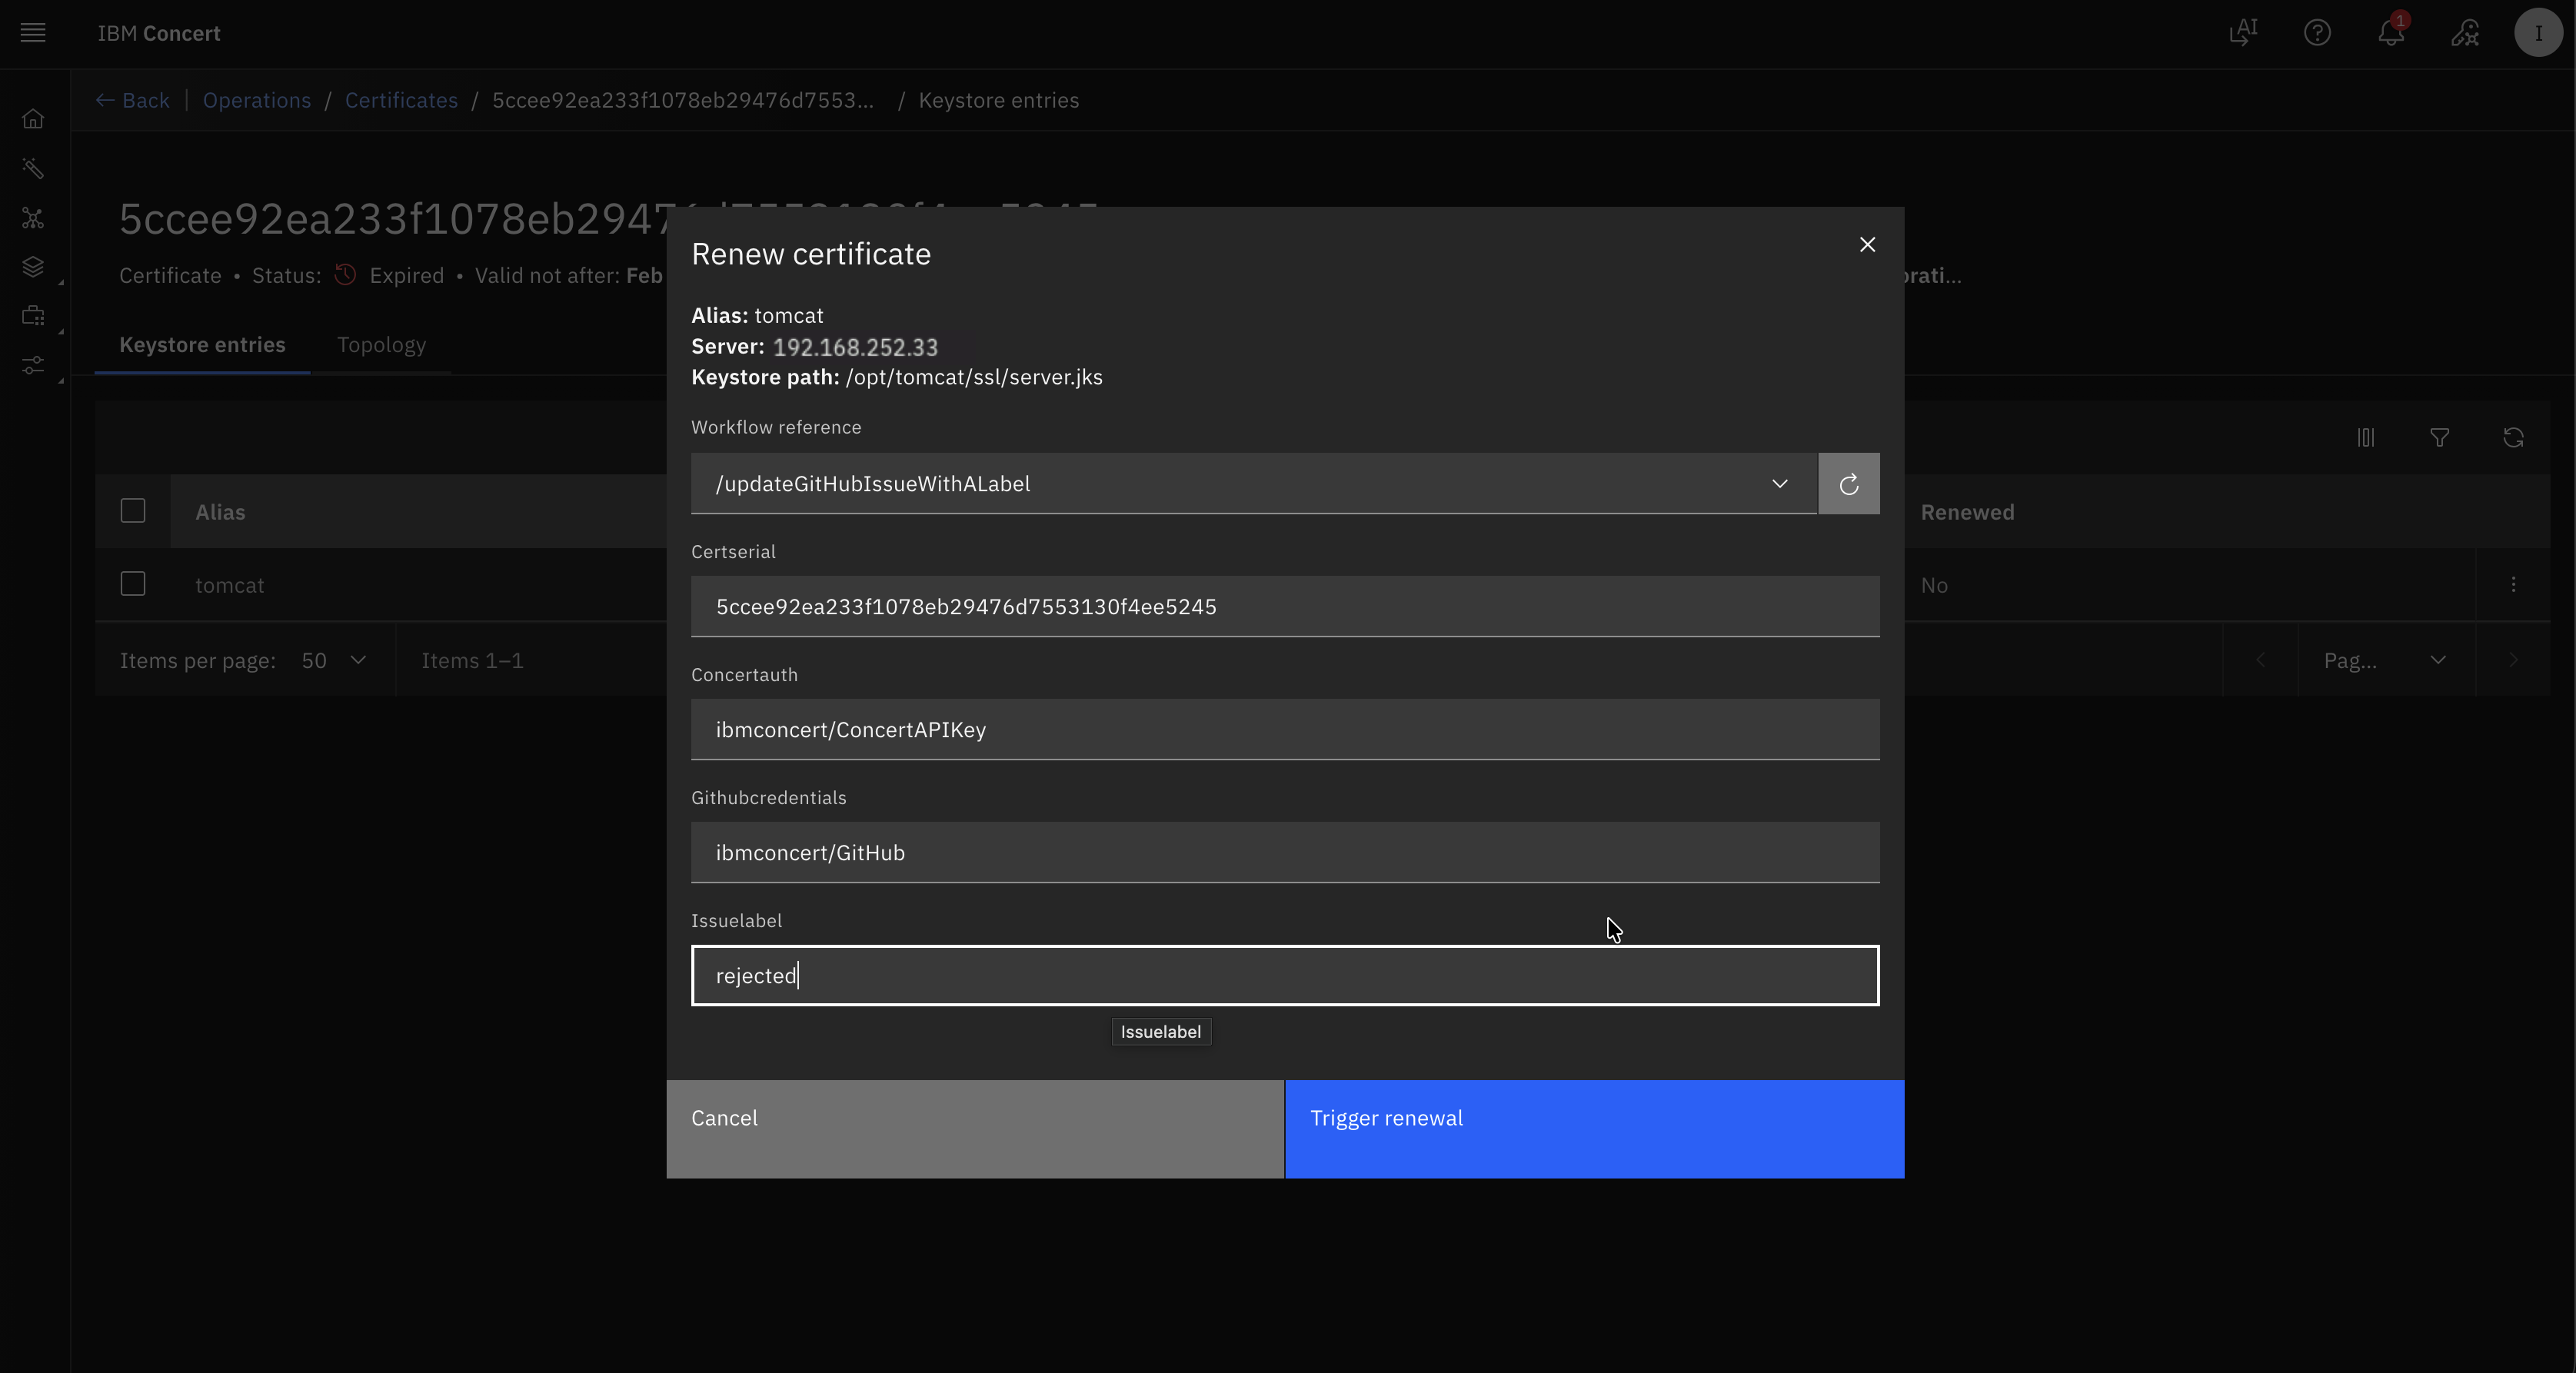Open the column settings icon in table toolbar
The image size is (2576, 1373).
click(2365, 438)
